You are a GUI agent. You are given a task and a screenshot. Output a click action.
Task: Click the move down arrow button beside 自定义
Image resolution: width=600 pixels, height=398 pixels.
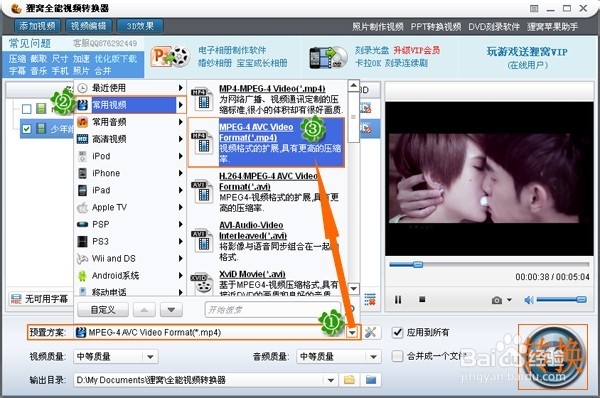pyautogui.click(x=171, y=310)
